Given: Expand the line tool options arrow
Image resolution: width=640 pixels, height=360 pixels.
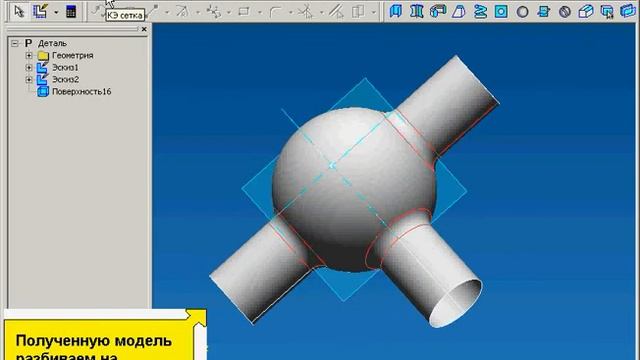Looking at the screenshot, I should pyautogui.click(x=167, y=12).
